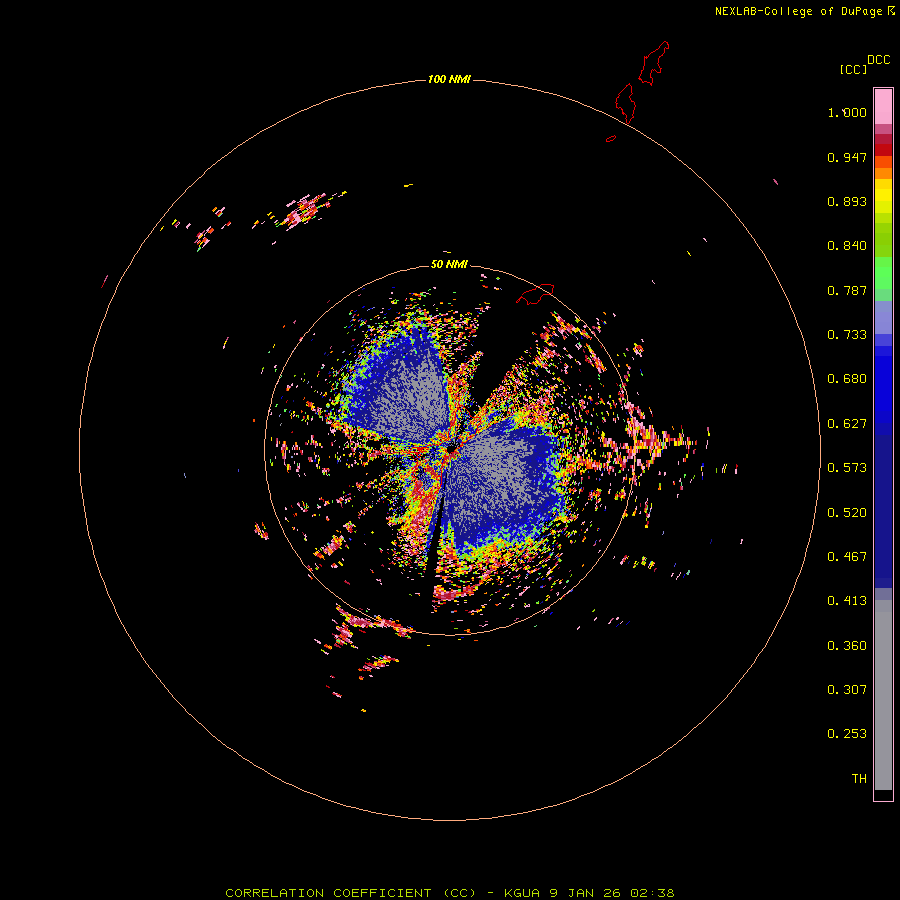Image resolution: width=900 pixels, height=900 pixels.
Task: Click the 0.307 legend value
Action: pos(847,690)
